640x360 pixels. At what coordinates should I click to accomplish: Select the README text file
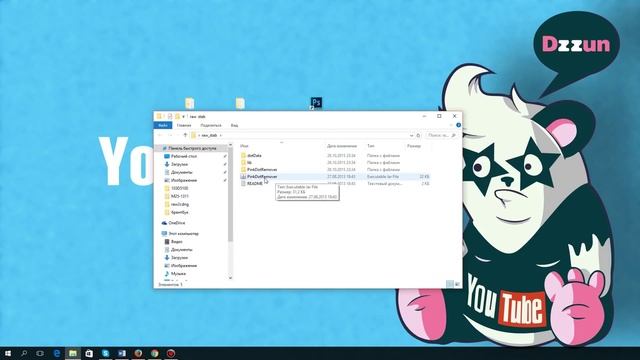point(255,184)
